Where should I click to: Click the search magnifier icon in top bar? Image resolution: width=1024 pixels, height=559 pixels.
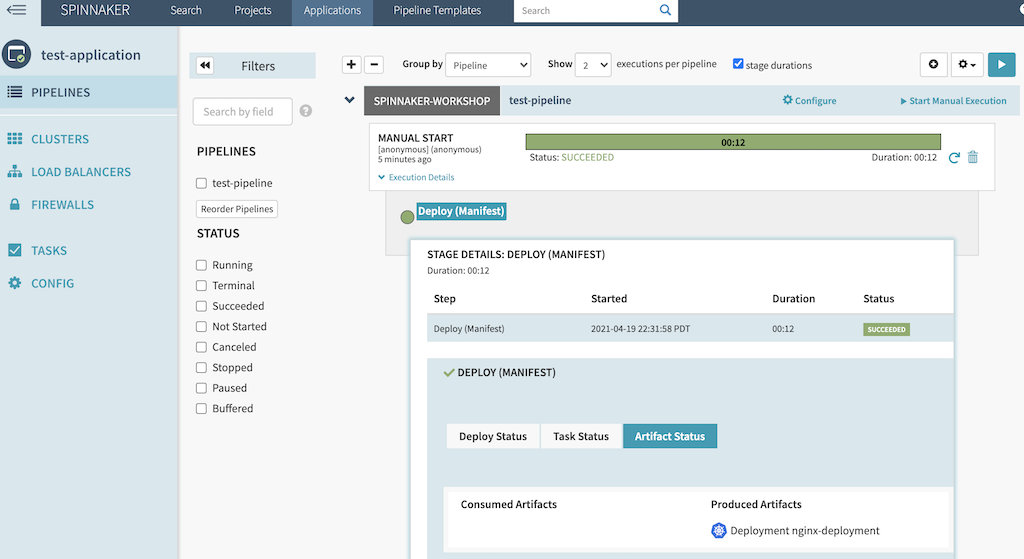(665, 10)
